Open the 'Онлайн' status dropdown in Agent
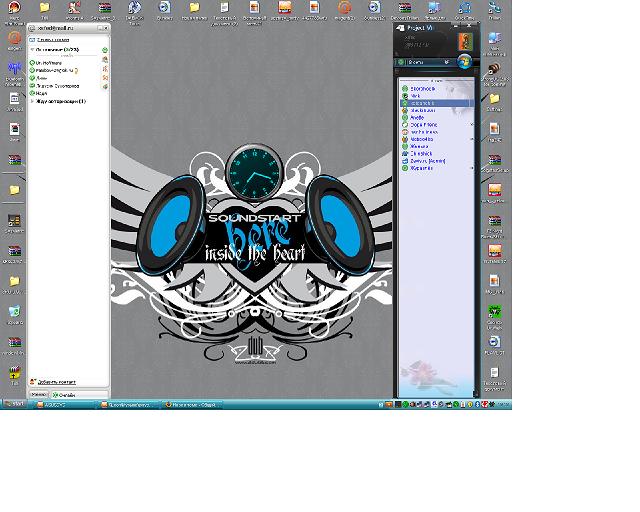Image resolution: width=640 pixels, height=512 pixels. coord(79,395)
